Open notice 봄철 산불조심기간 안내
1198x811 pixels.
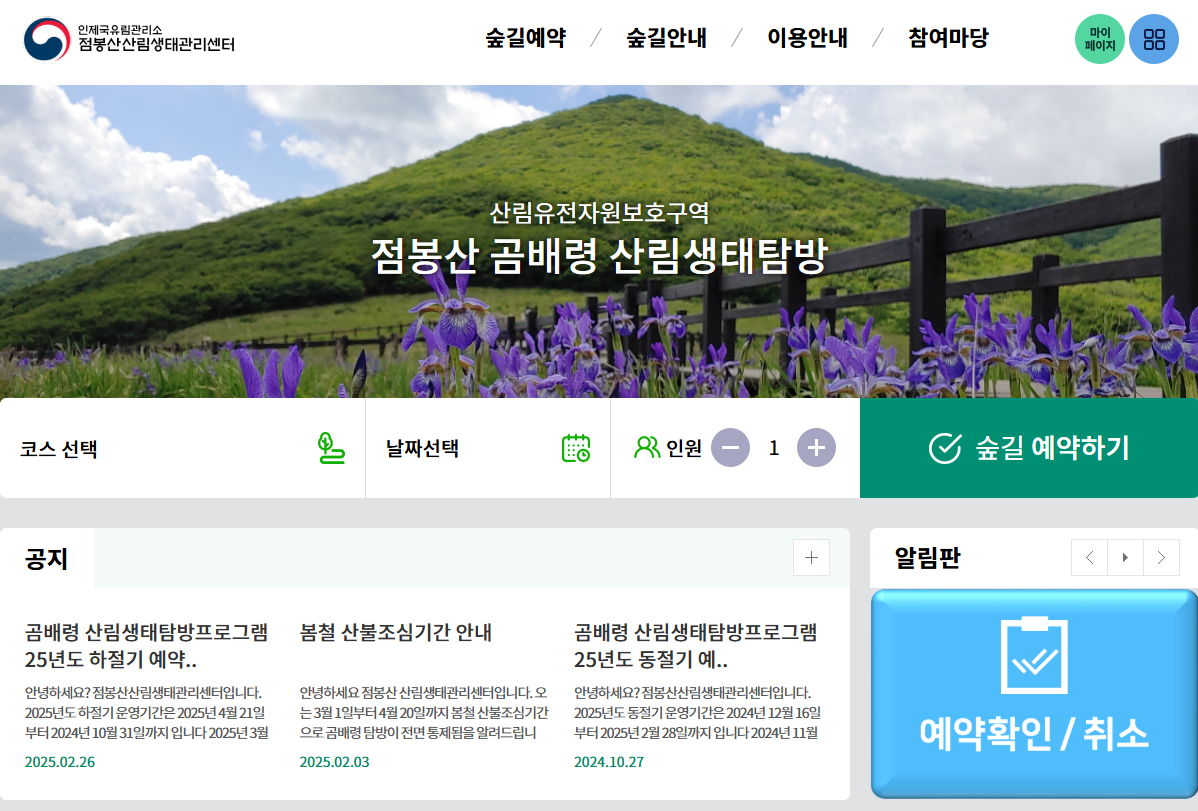[396, 632]
